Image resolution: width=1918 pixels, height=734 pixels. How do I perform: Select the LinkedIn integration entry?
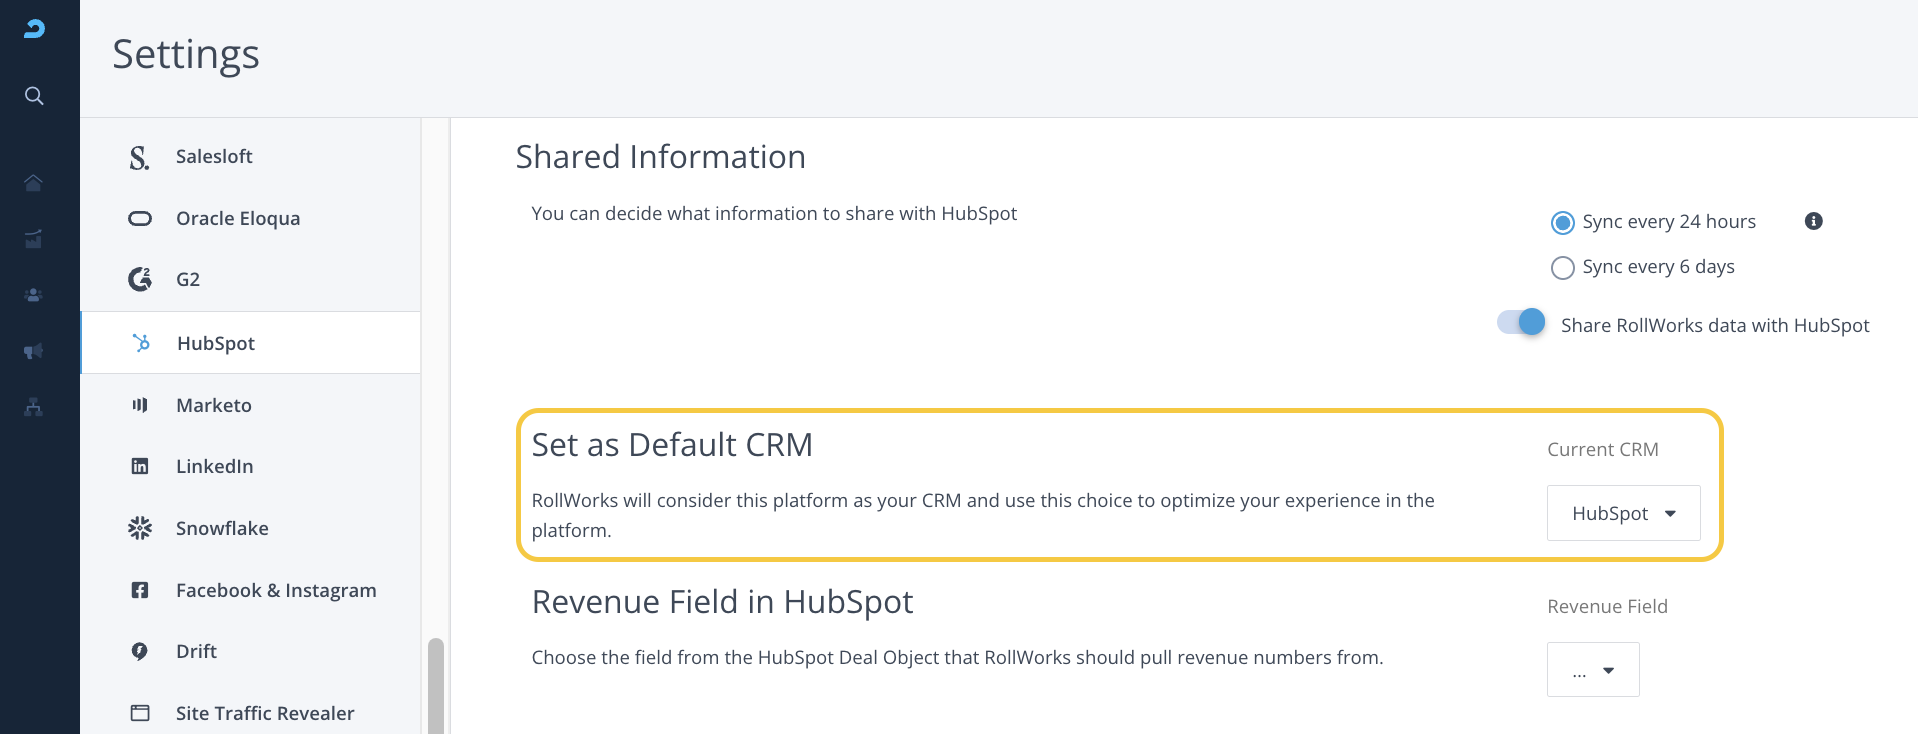pyautogui.click(x=214, y=467)
